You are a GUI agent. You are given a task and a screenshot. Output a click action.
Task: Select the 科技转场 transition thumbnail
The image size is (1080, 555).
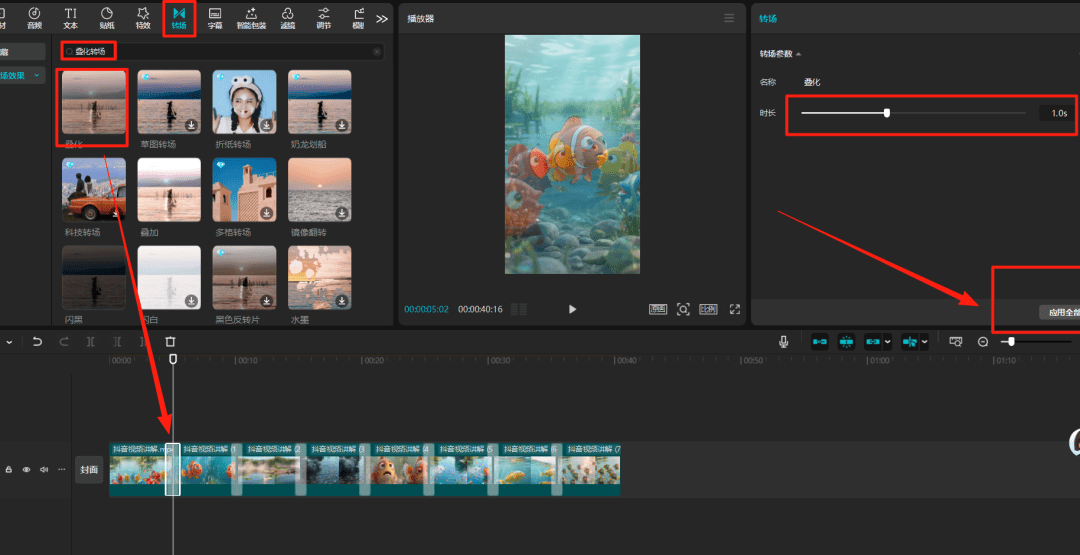(x=94, y=190)
